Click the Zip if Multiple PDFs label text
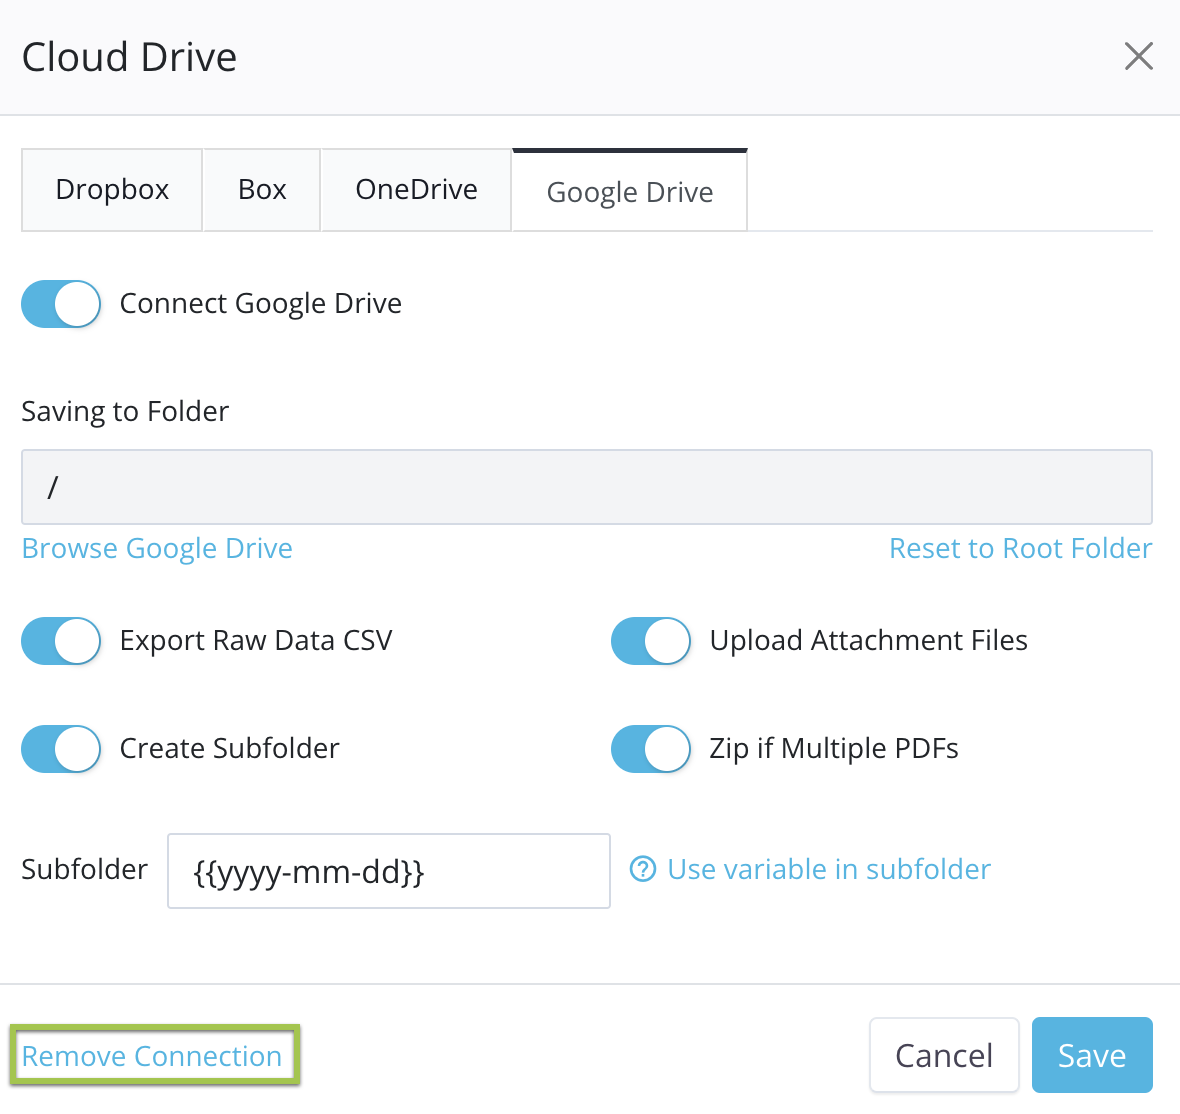 tap(834, 749)
